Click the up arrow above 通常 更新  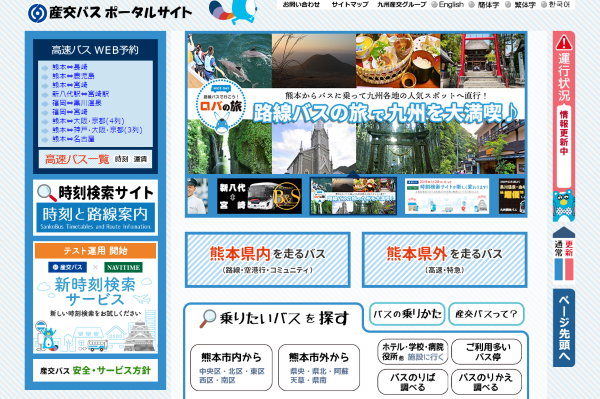[564, 232]
